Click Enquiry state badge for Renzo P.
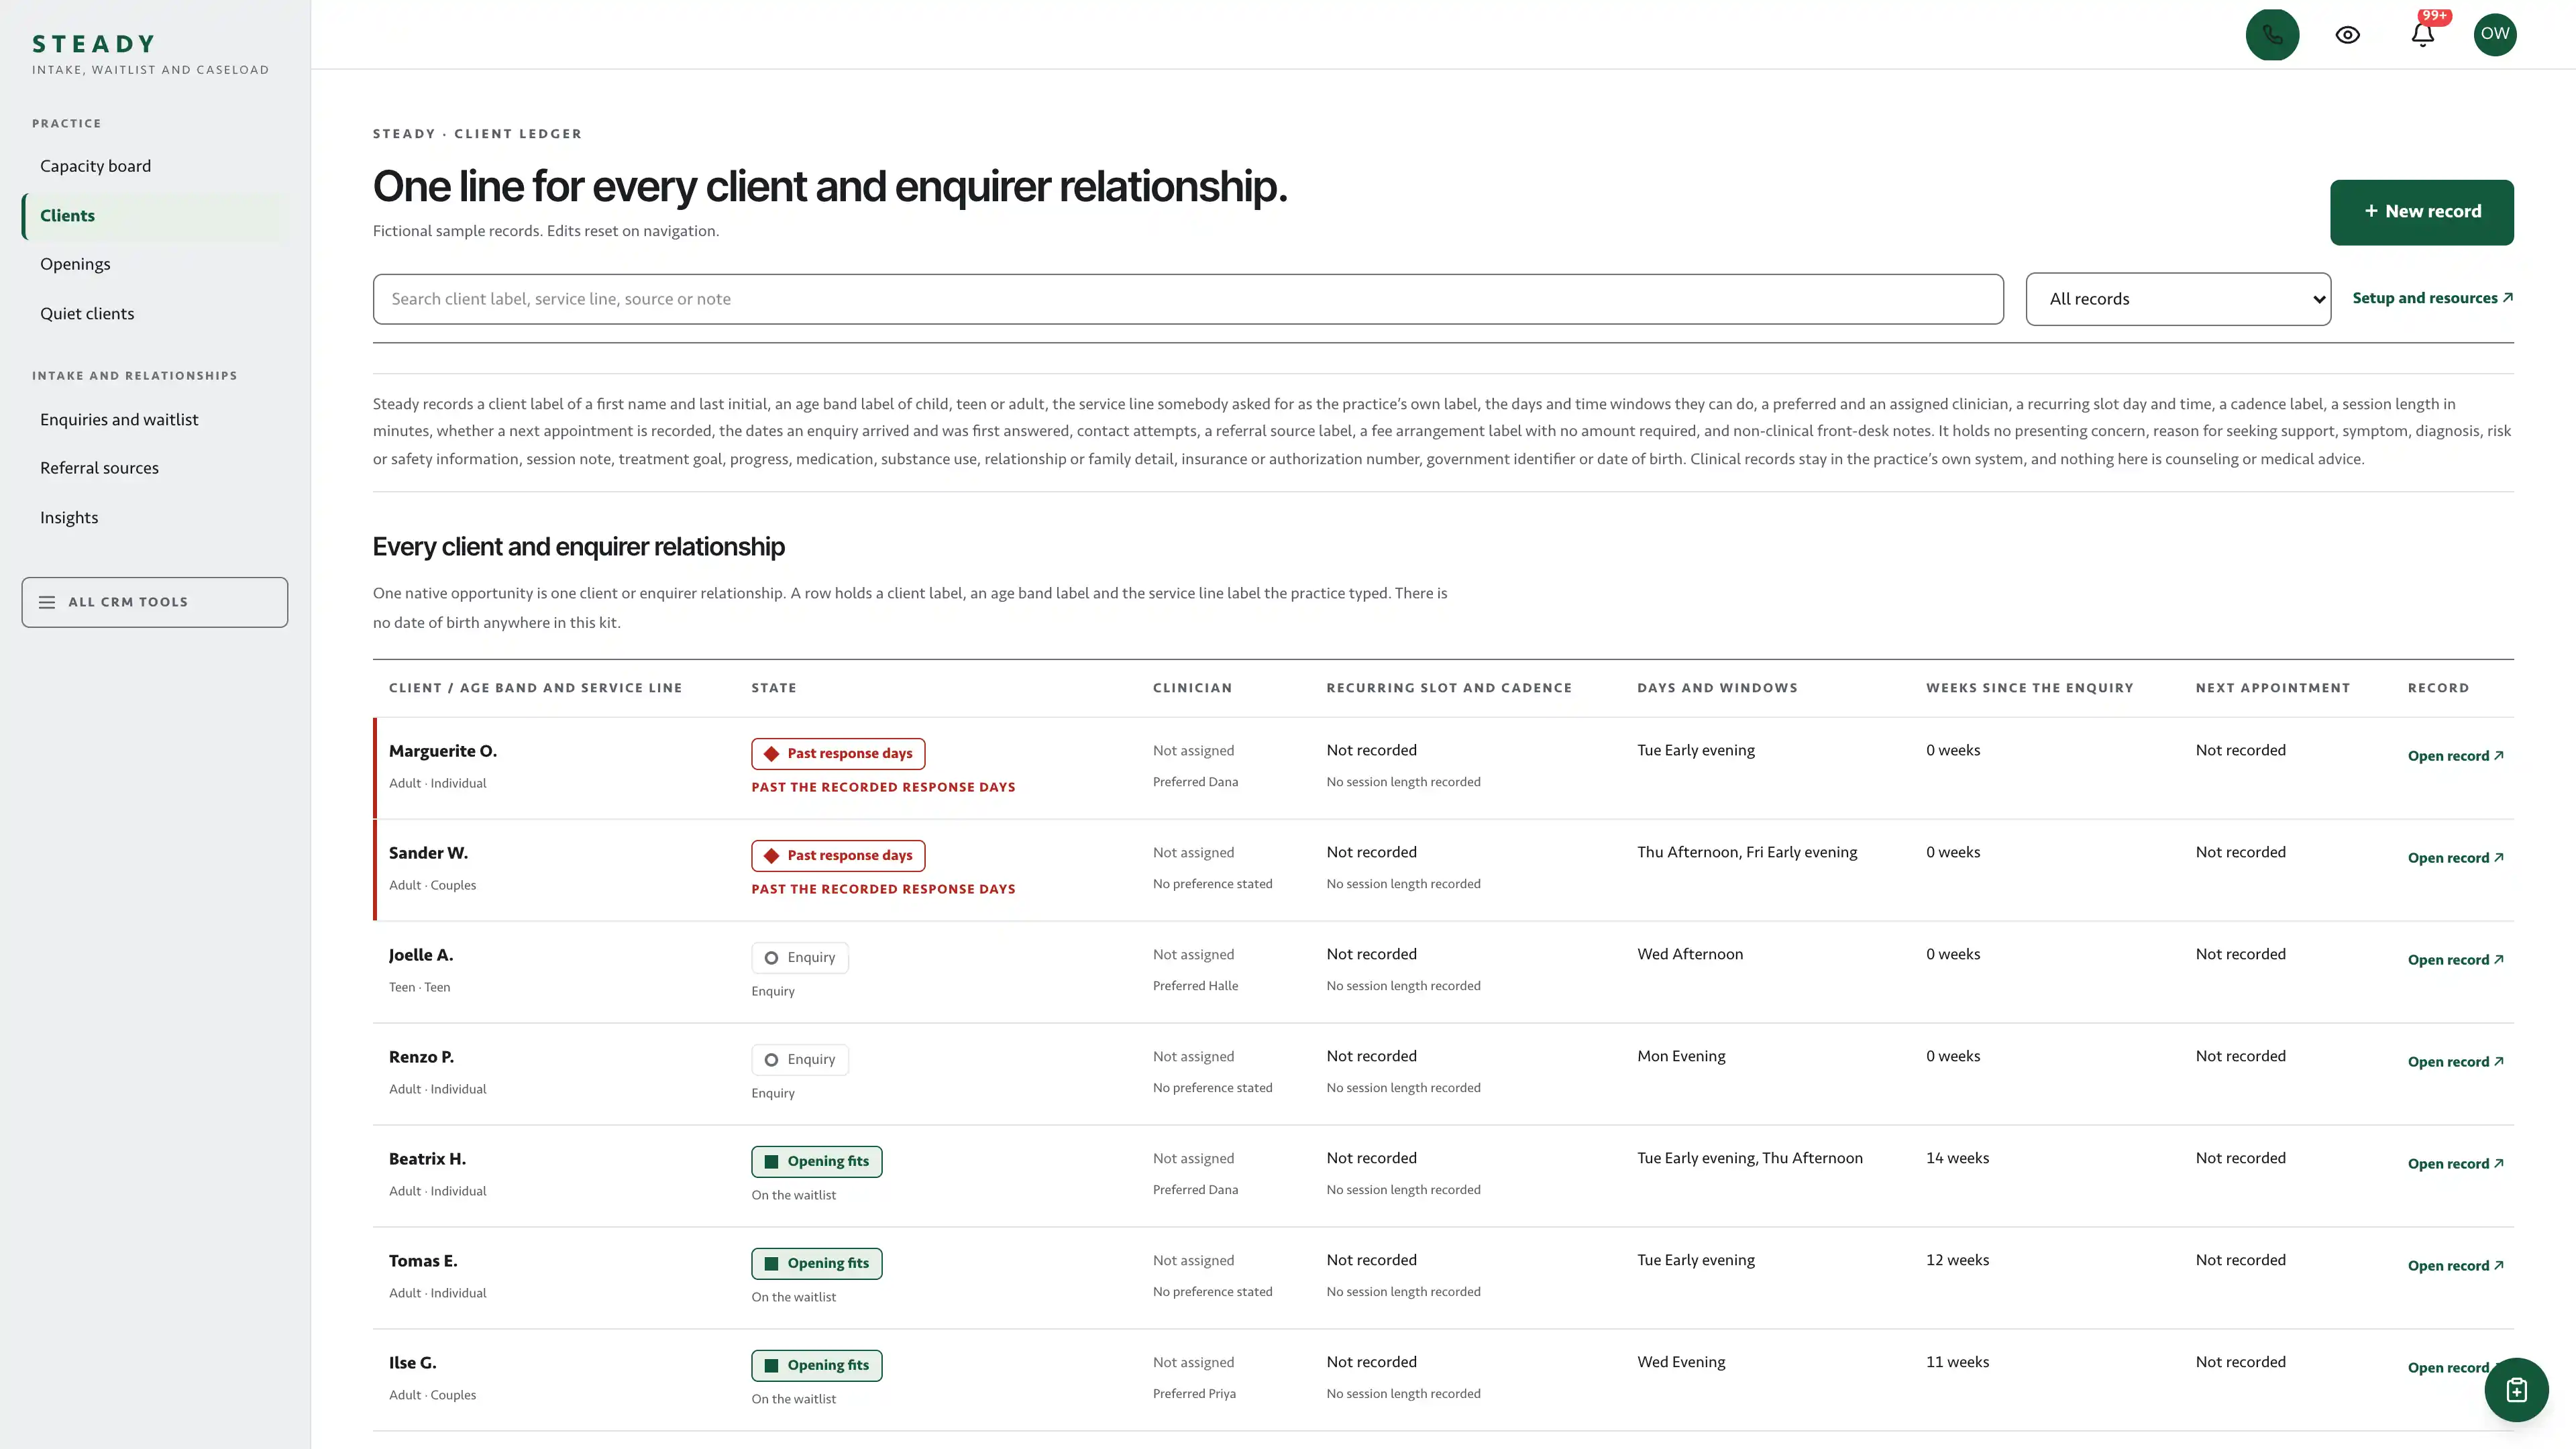2576x1449 pixels. click(800, 1060)
